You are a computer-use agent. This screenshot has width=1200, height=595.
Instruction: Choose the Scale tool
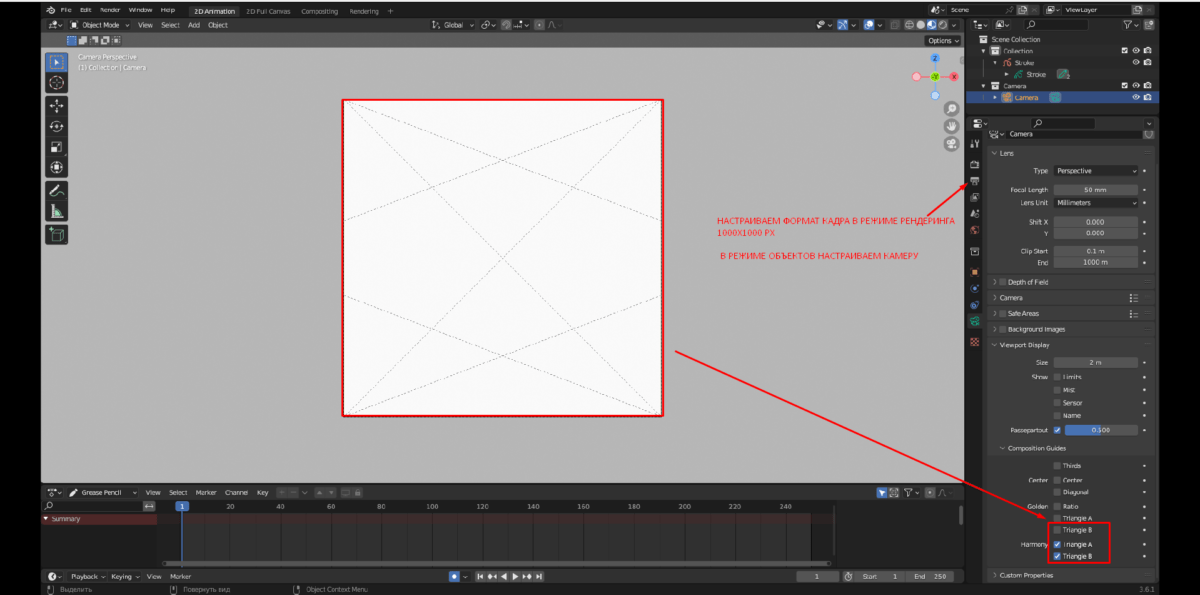56,147
